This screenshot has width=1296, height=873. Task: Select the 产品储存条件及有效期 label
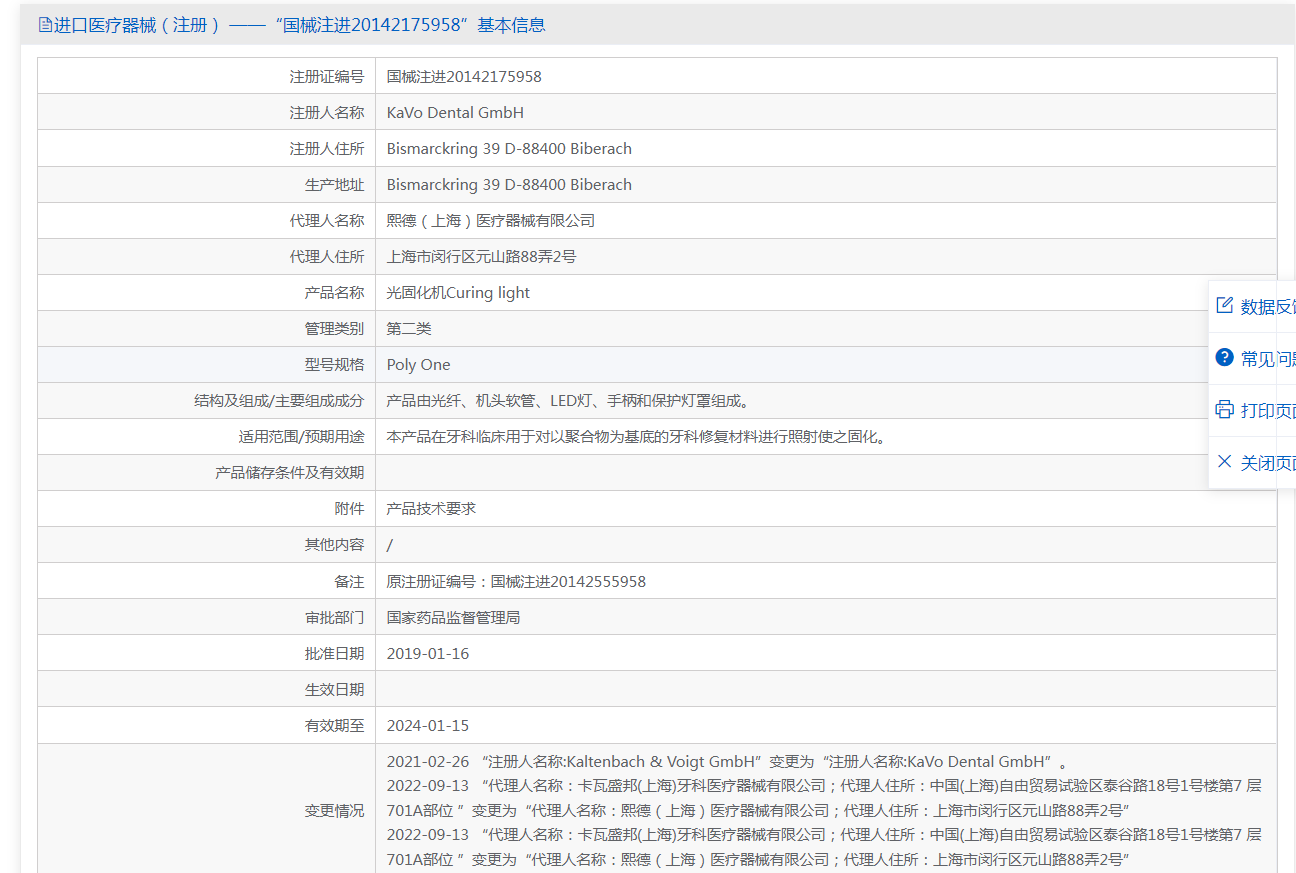click(x=290, y=472)
